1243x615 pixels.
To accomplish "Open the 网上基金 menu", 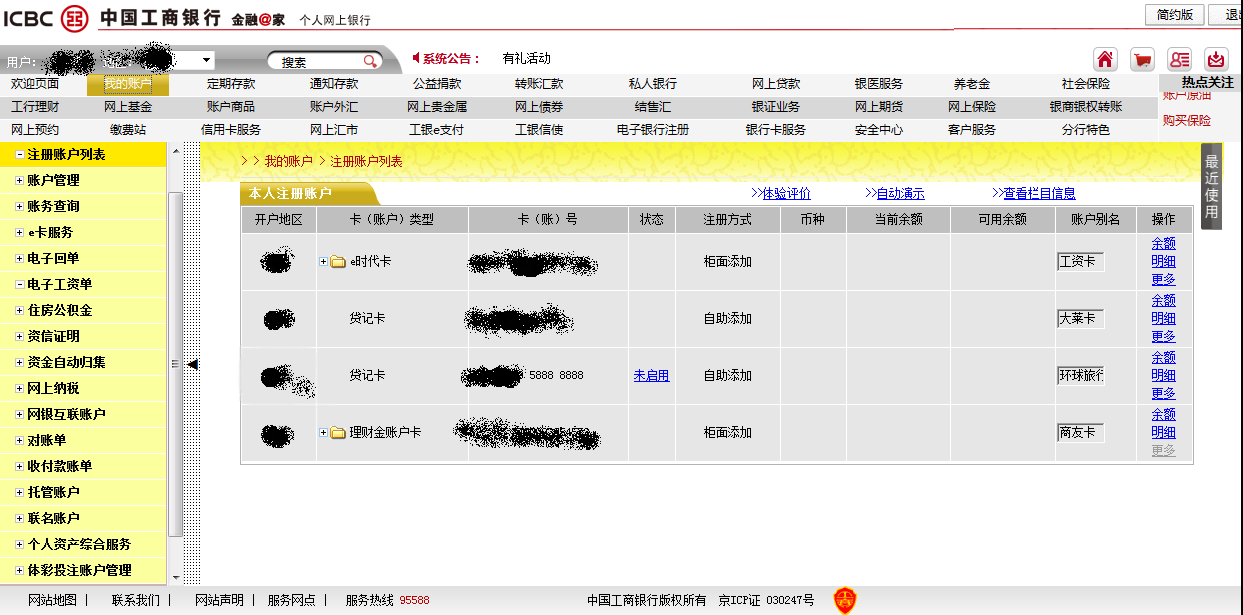I will pos(128,107).
